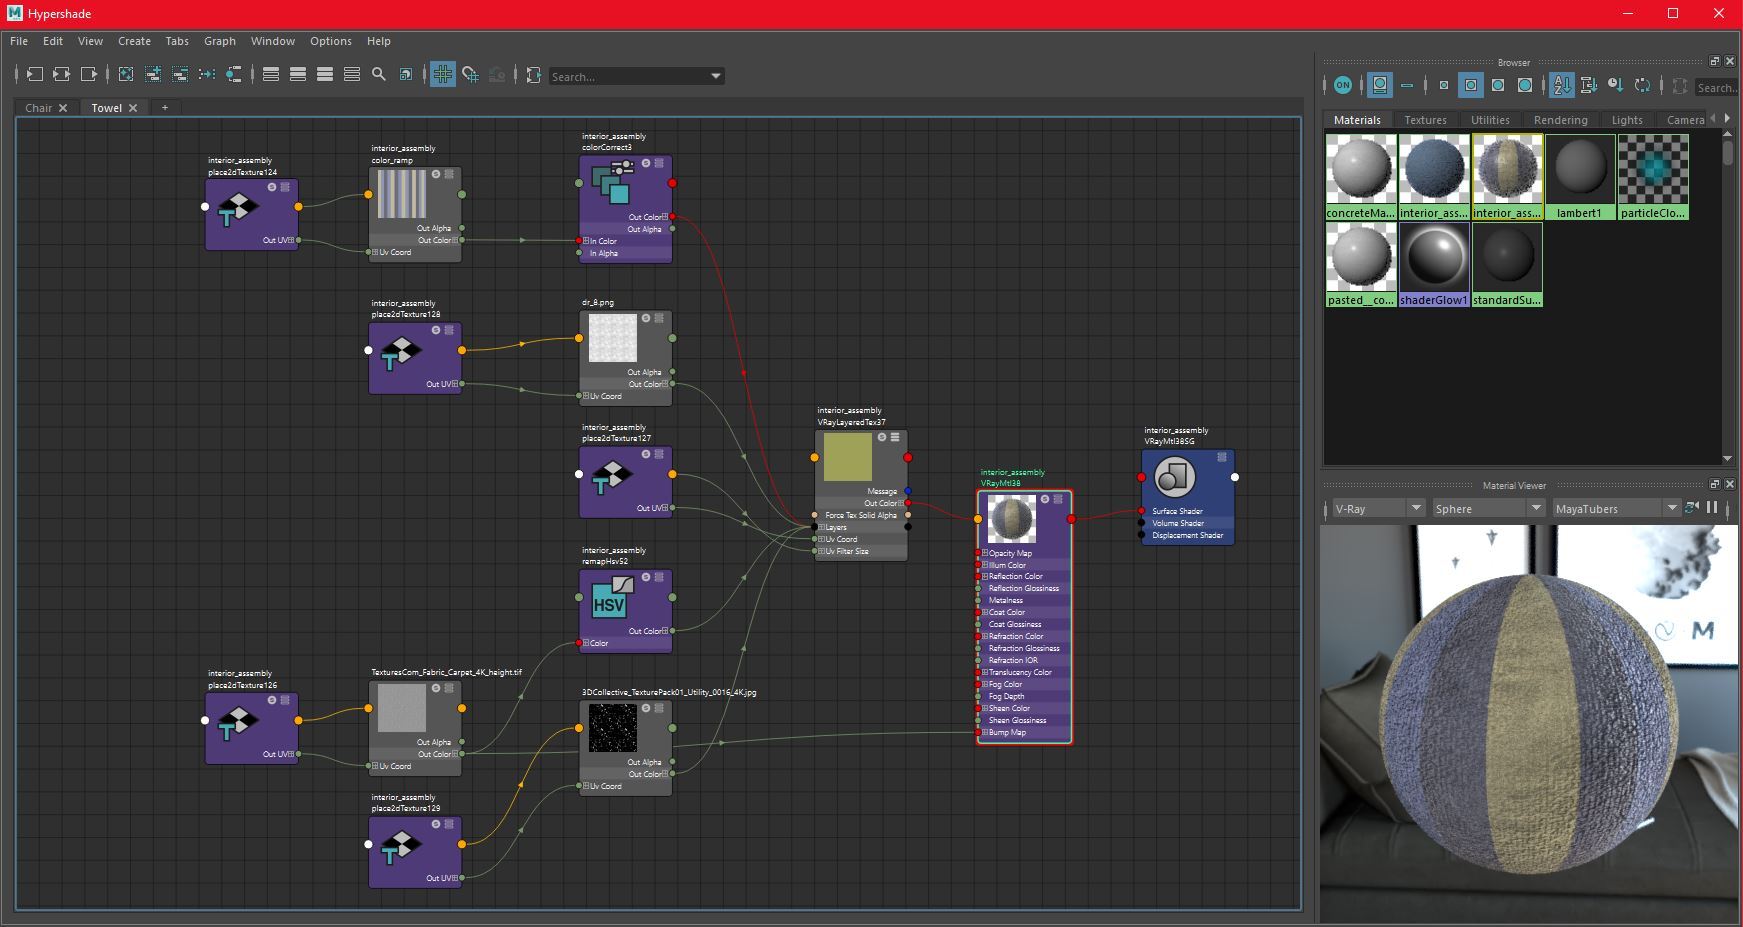
Task: Set nodes to connected mode icon
Action: point(298,74)
